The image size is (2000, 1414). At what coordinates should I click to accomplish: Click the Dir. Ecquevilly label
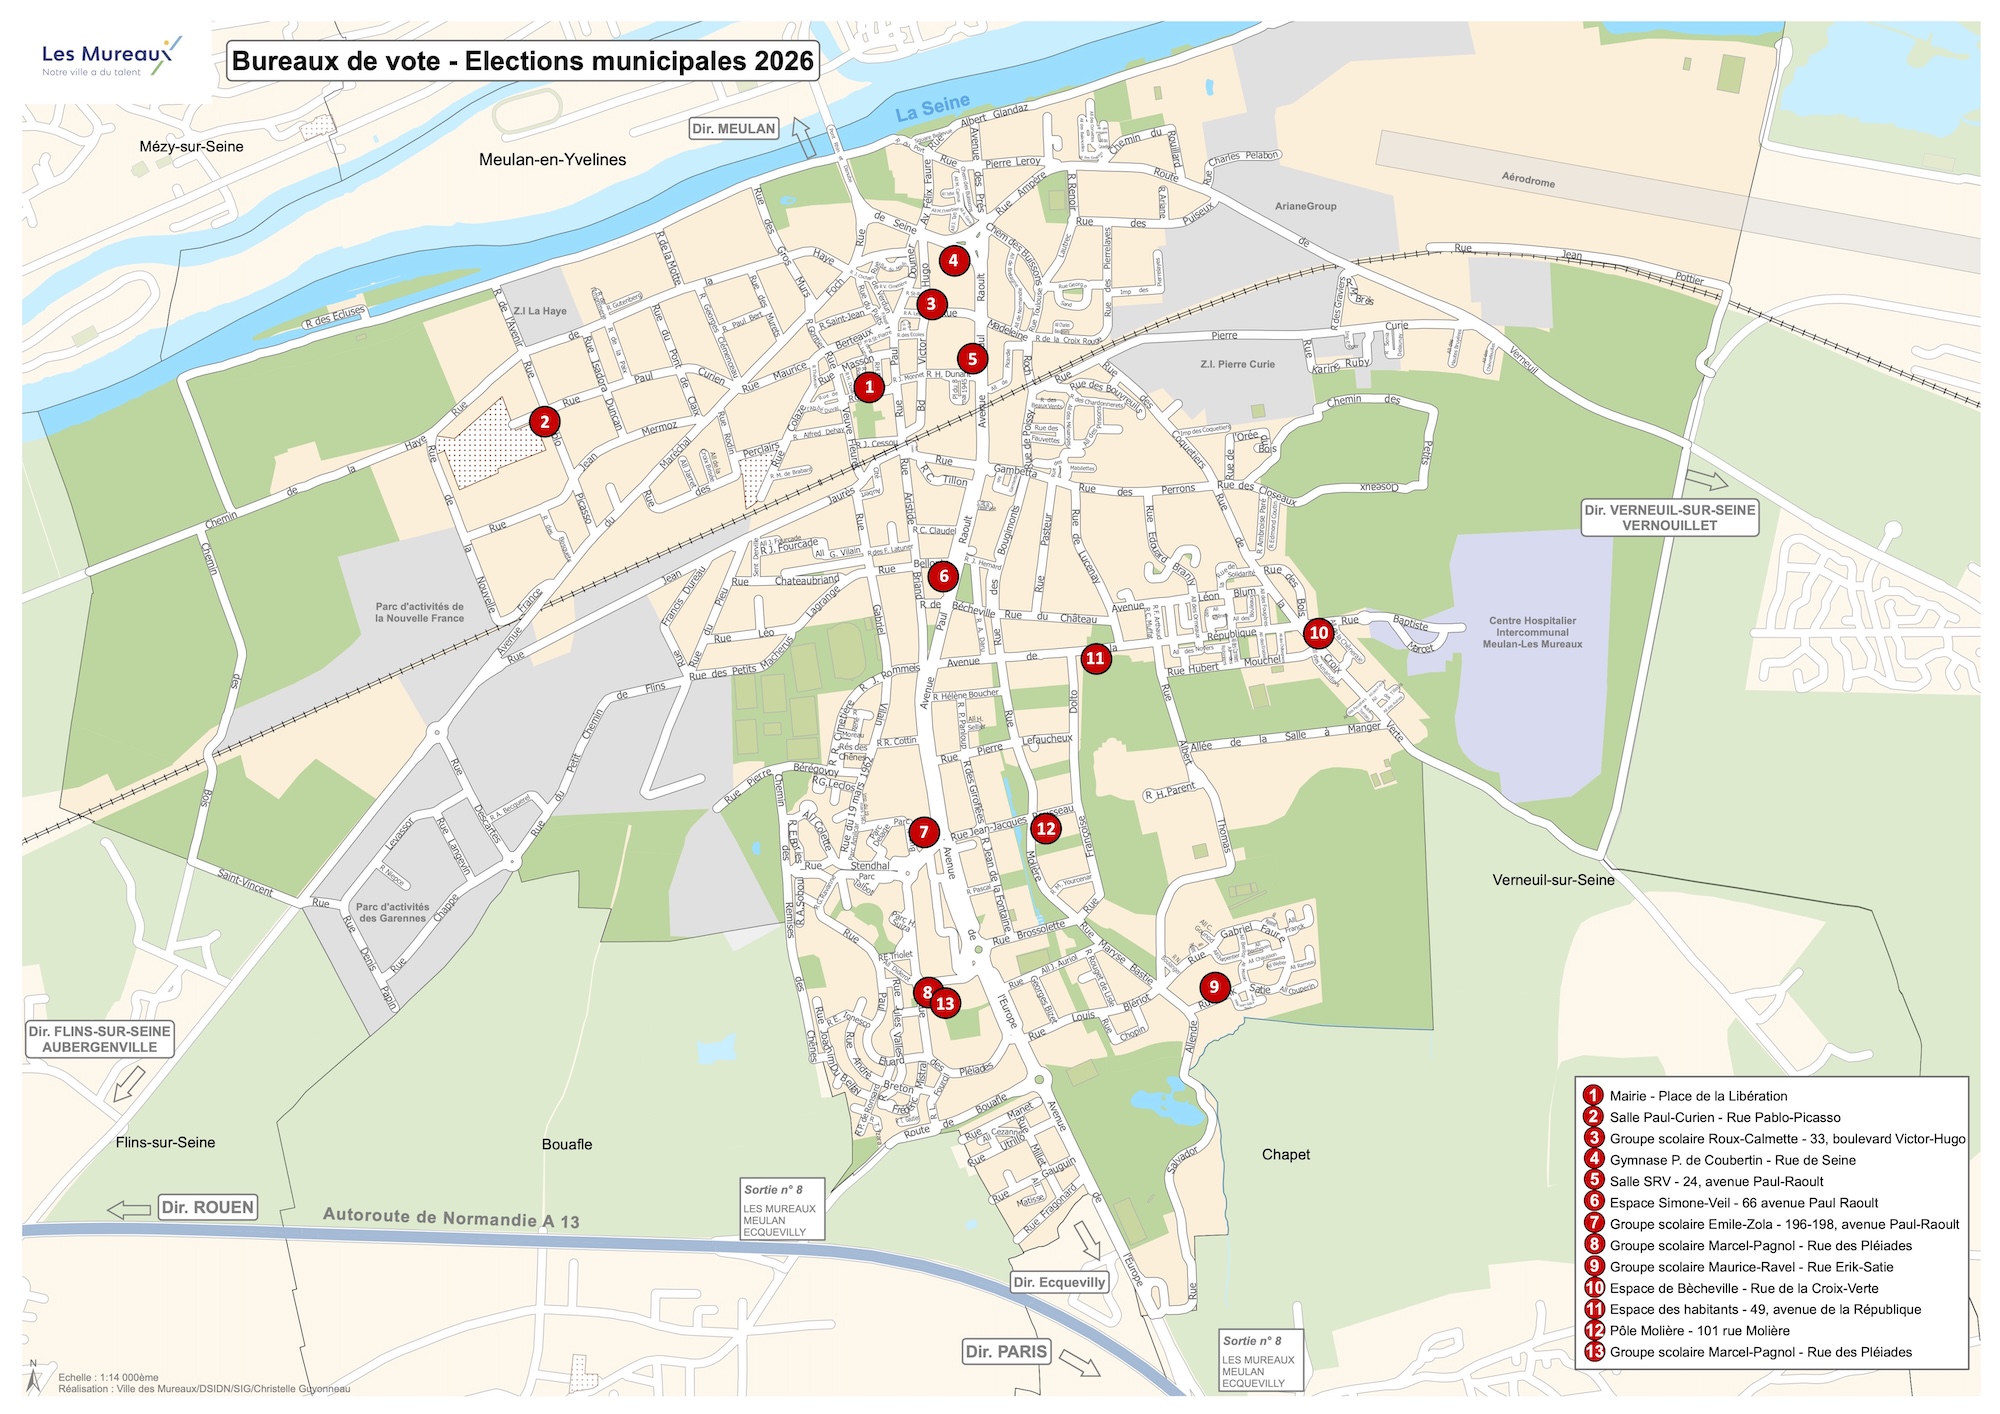1059,1282
